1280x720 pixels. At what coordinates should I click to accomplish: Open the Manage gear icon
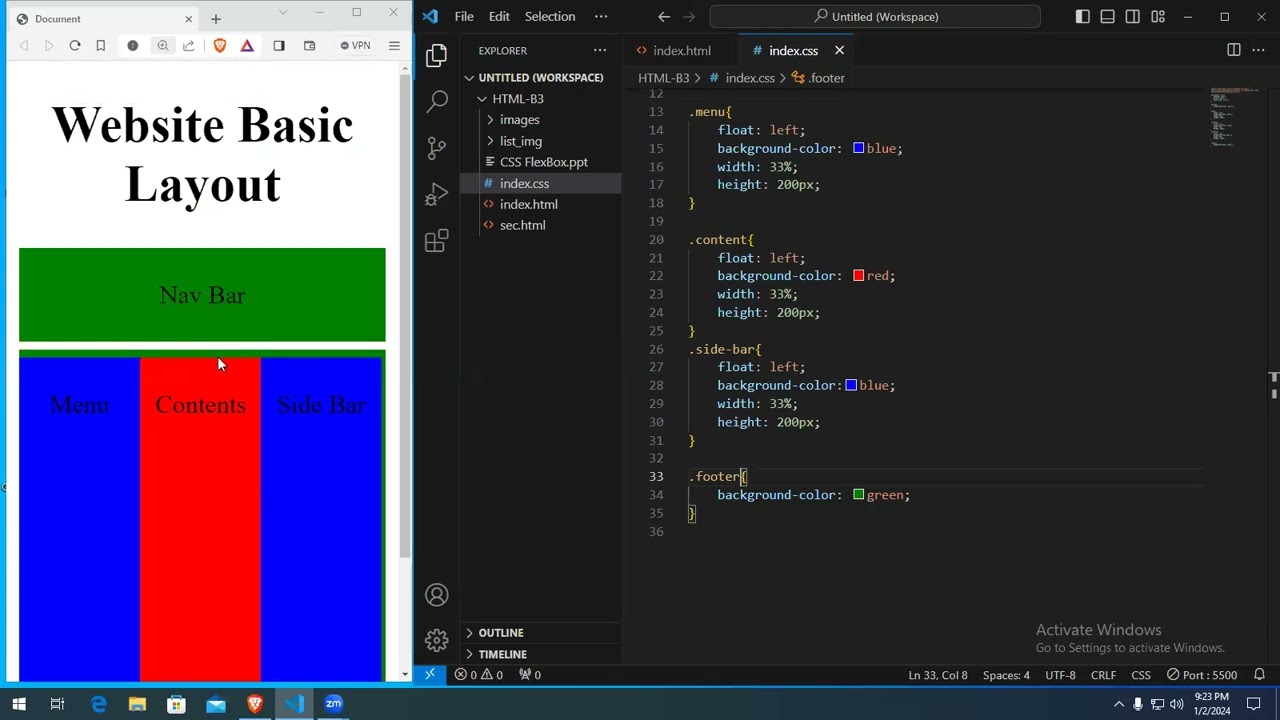(436, 640)
